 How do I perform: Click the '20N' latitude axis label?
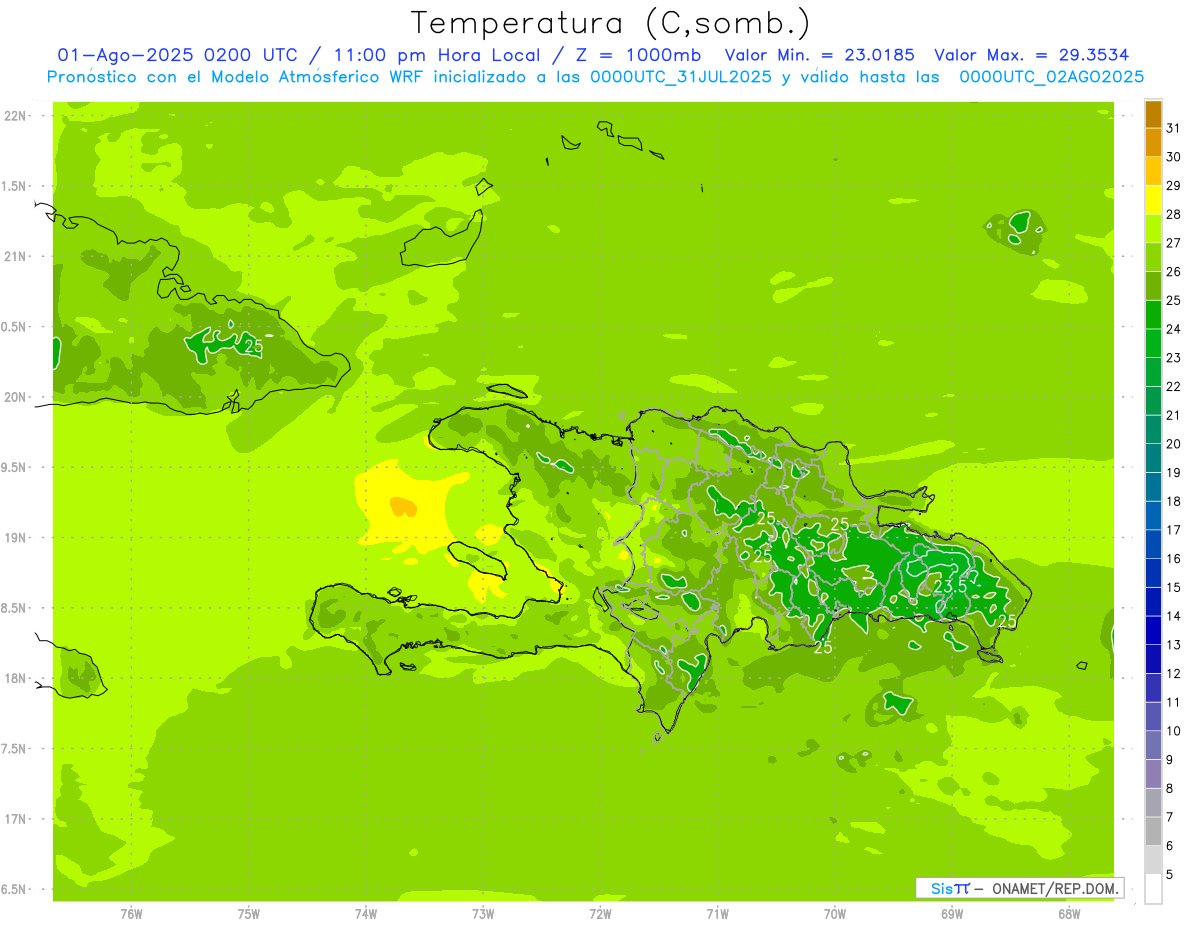point(15,397)
